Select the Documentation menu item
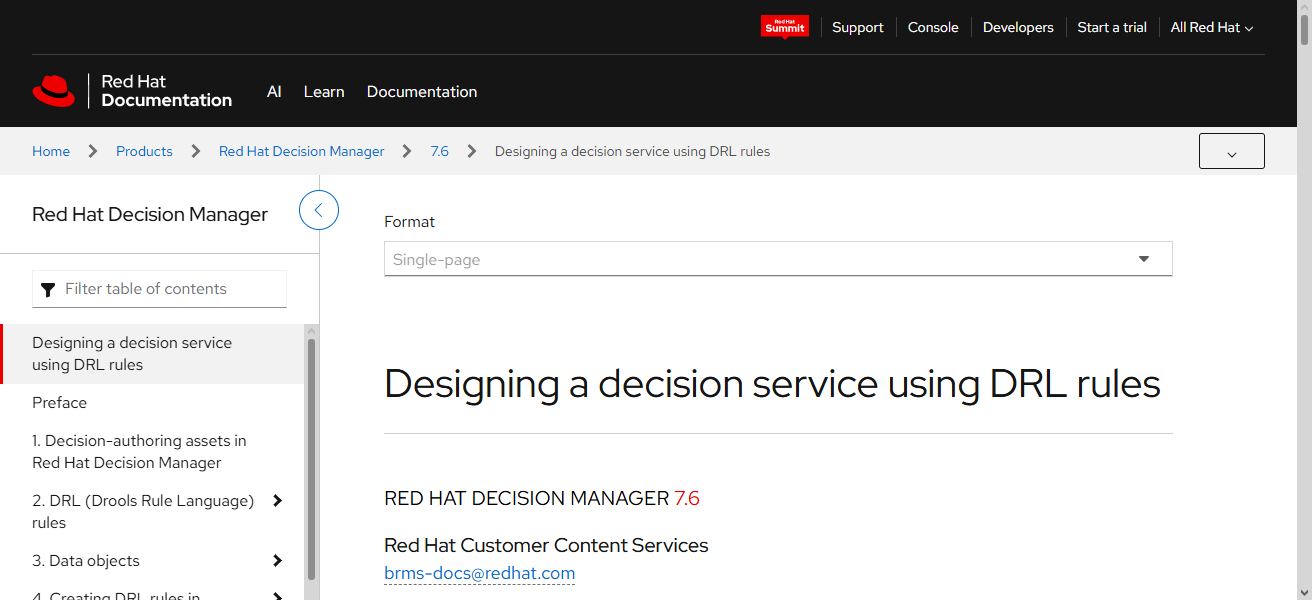Image resolution: width=1312 pixels, height=600 pixels. pos(422,91)
